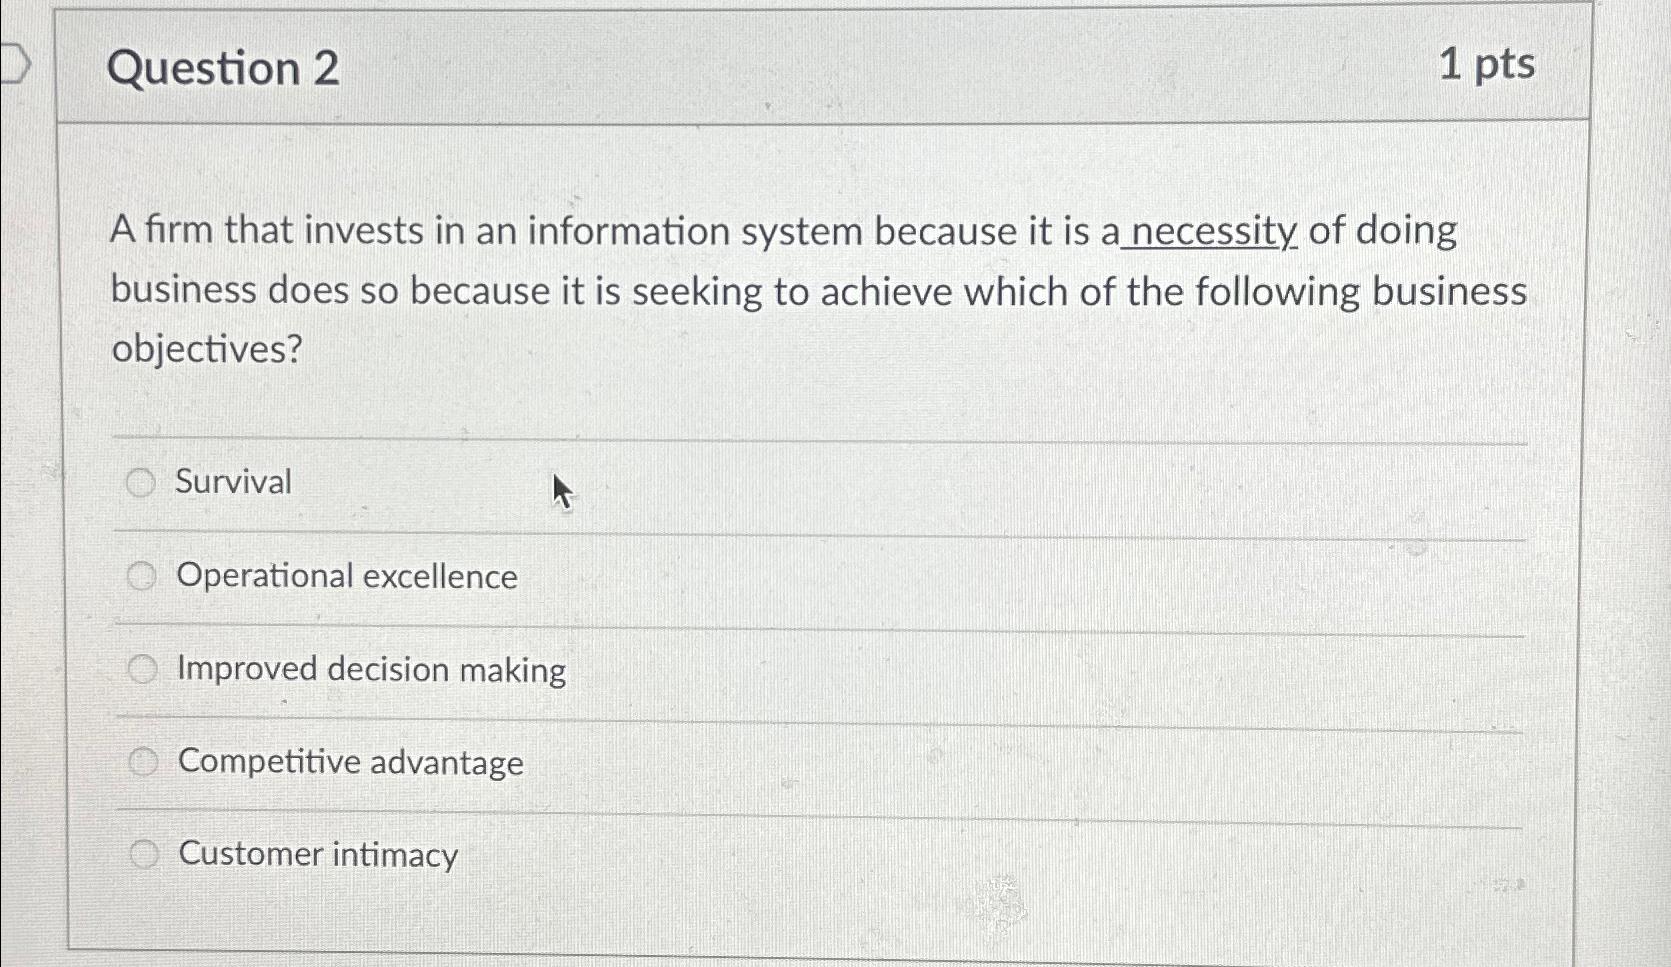
Task: Select the Improved decision making radio button
Action: 142,669
